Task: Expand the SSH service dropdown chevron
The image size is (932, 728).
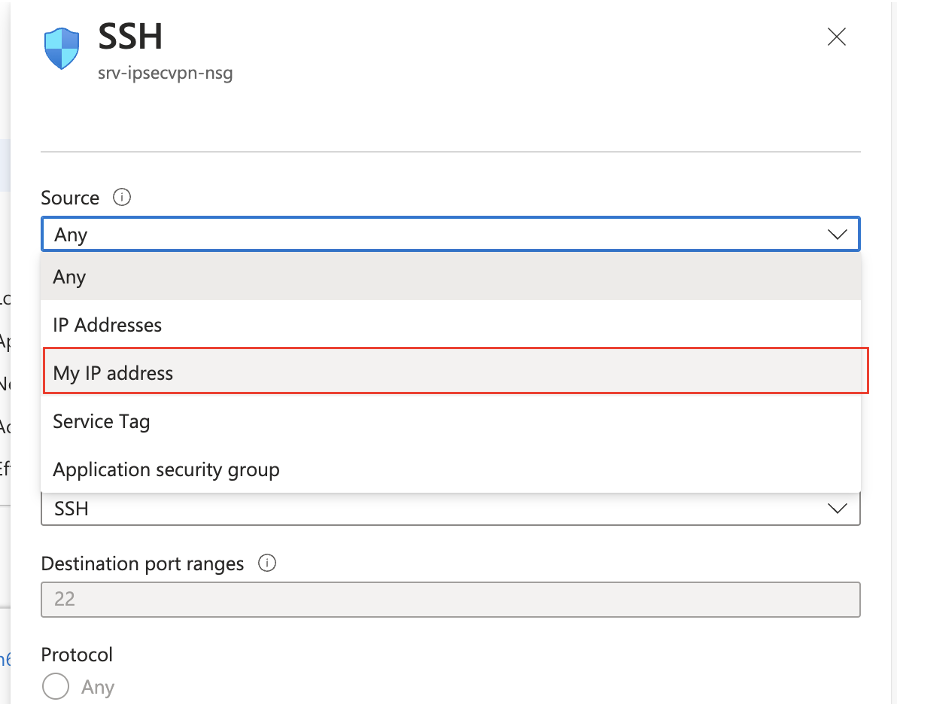Action: click(x=837, y=509)
